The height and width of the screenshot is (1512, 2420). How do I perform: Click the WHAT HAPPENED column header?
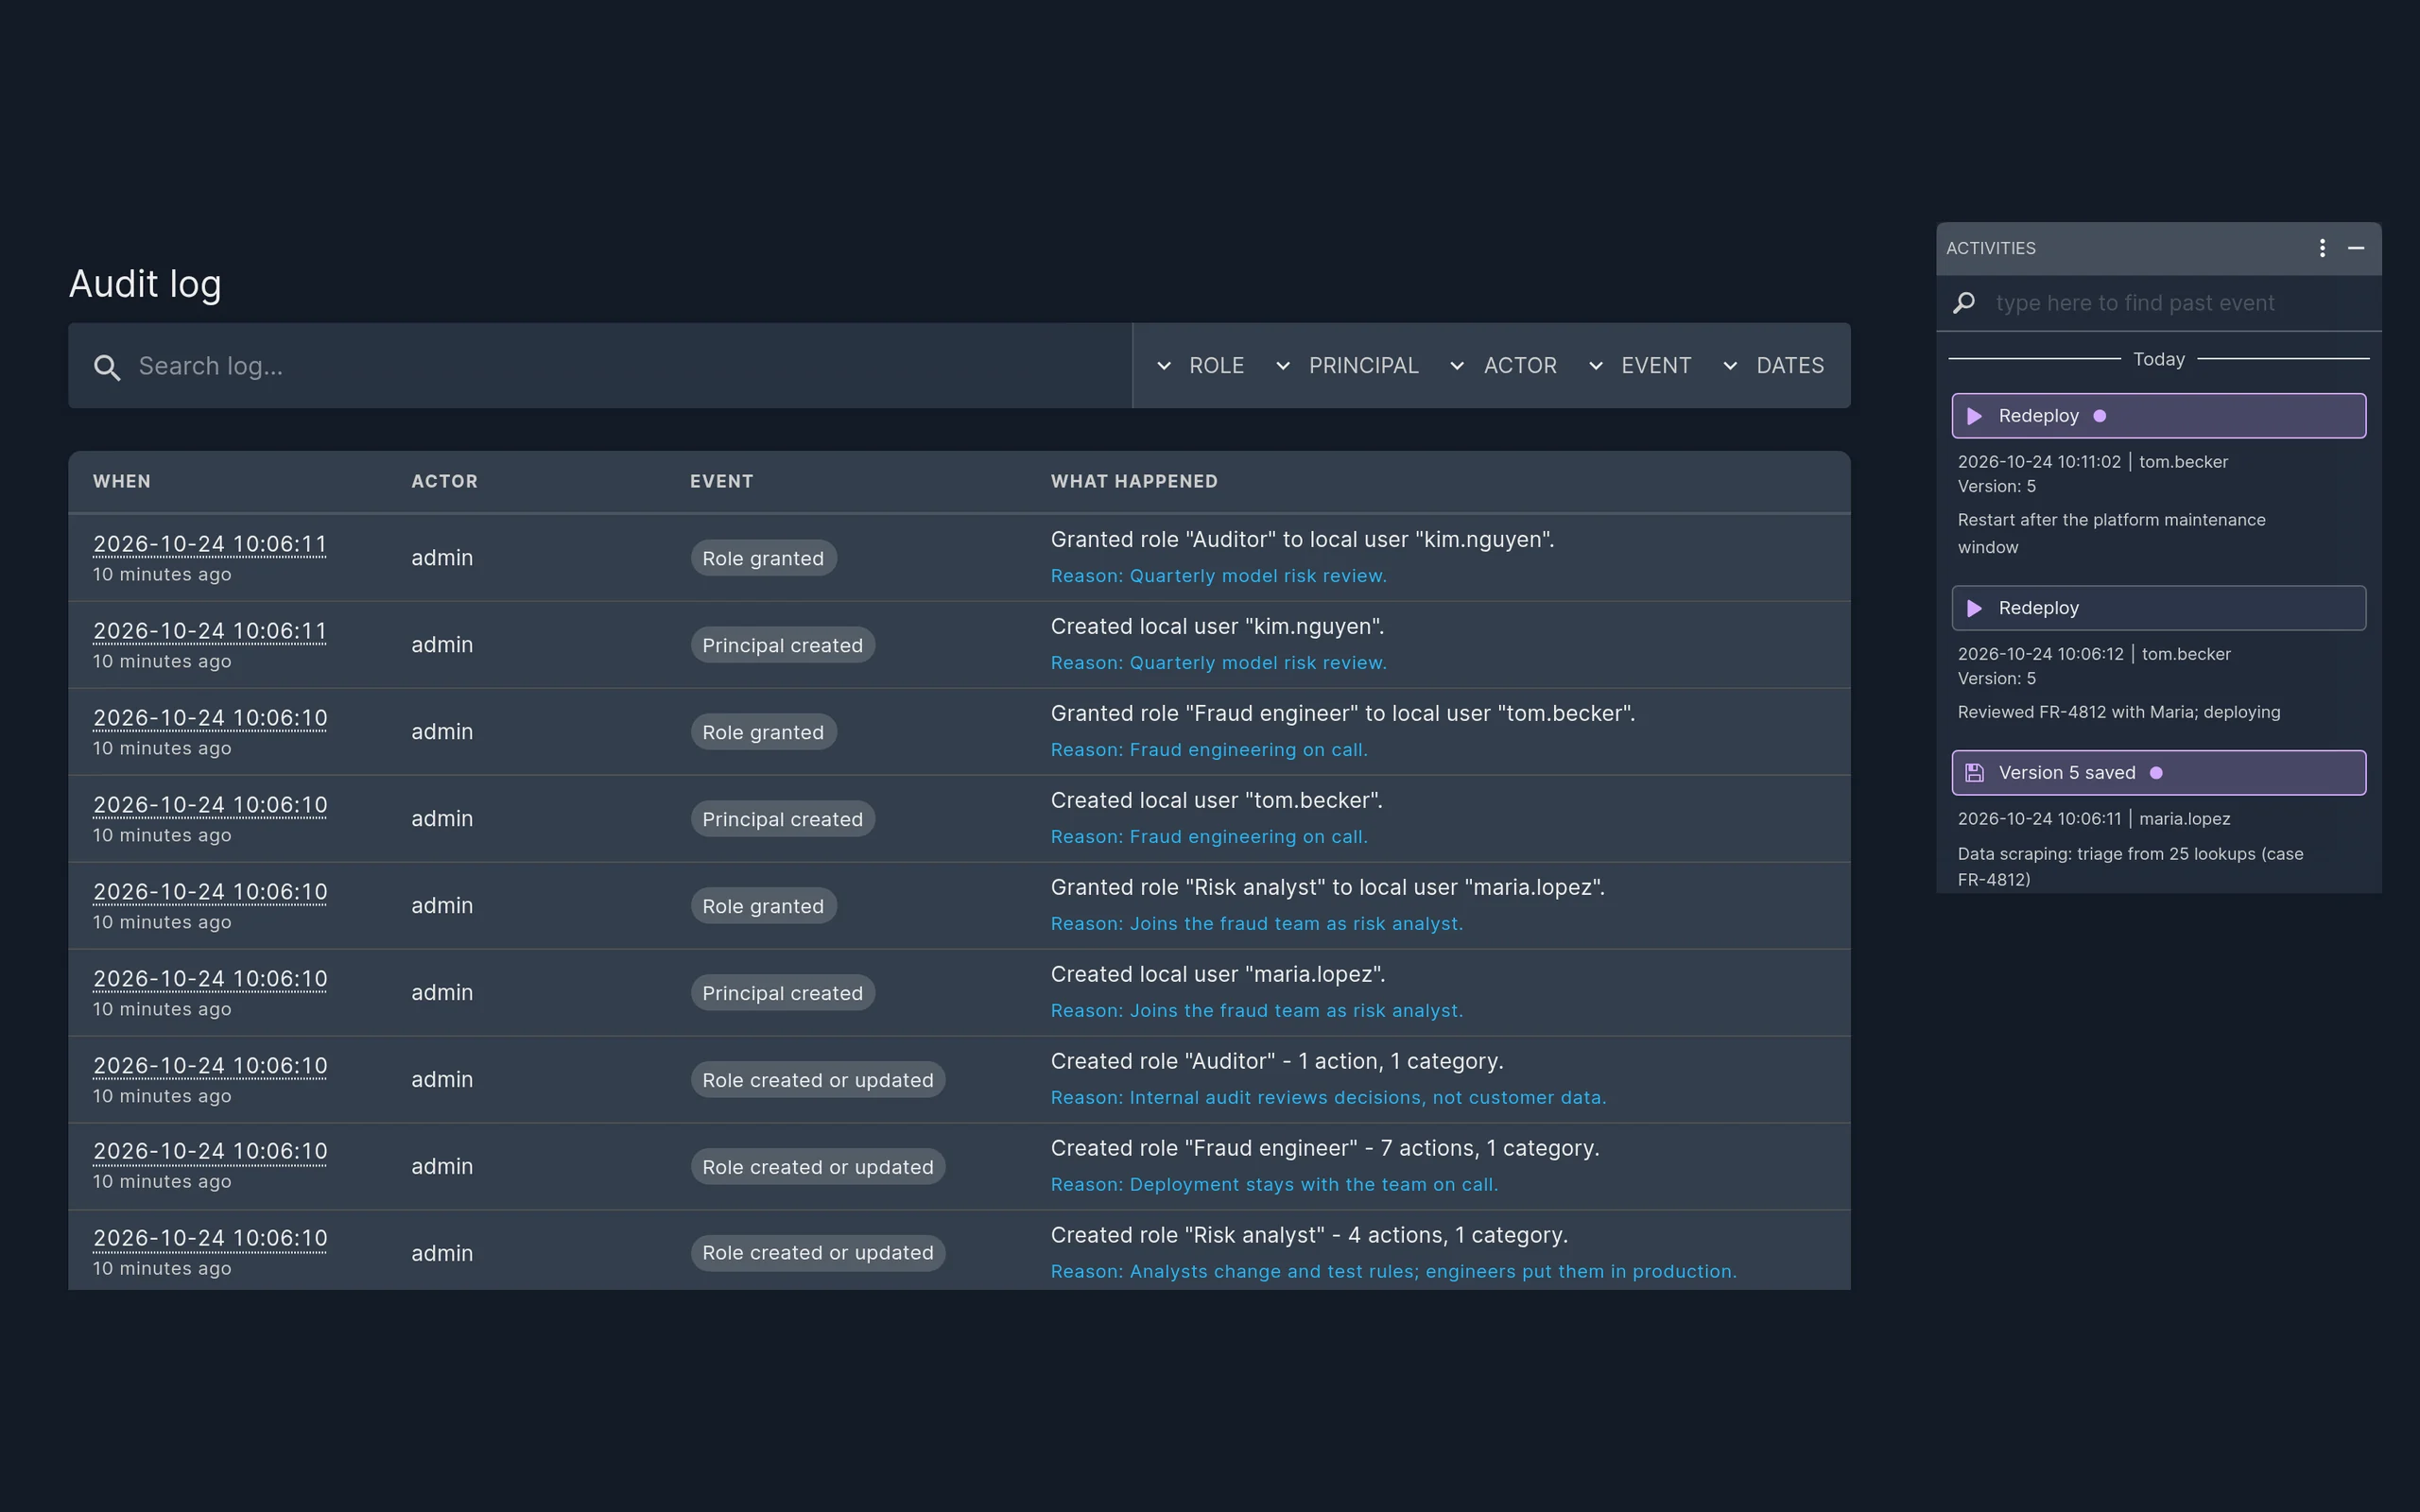pos(1134,482)
